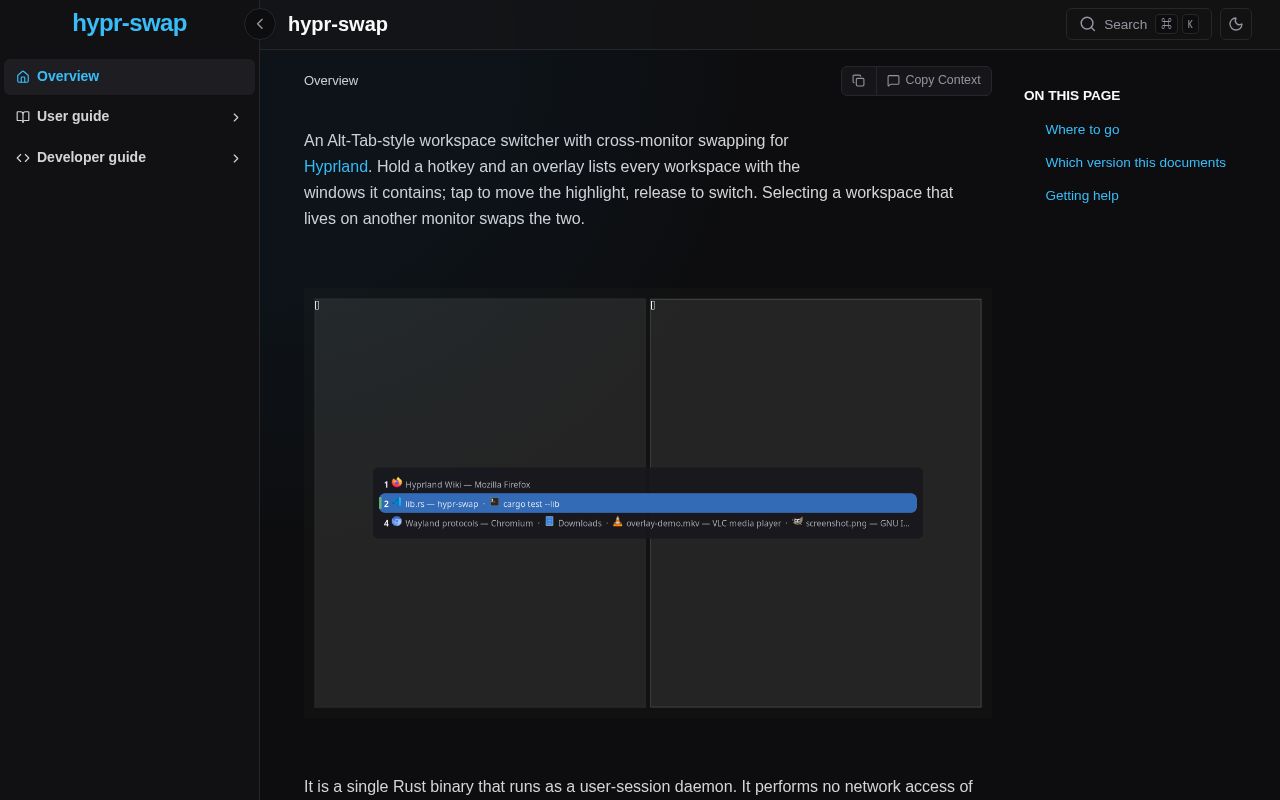
Task: Follow the Hyprland link
Action: pyautogui.click(x=336, y=167)
